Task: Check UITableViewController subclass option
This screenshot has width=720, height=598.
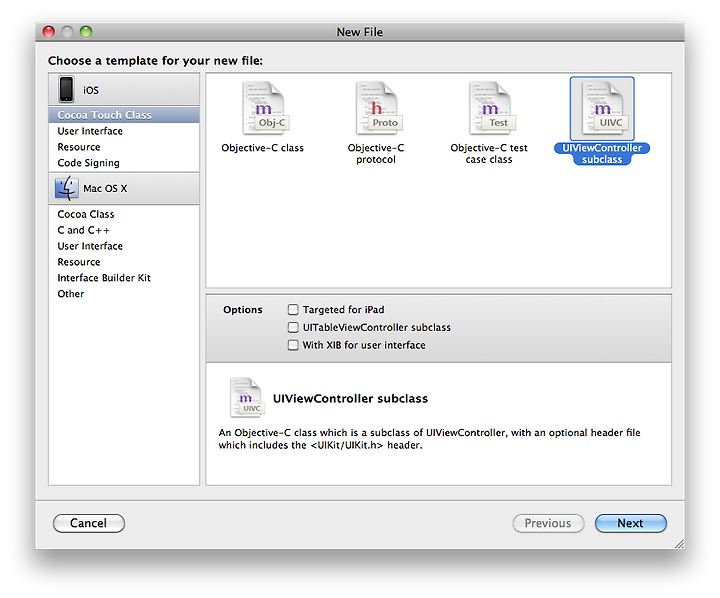Action: 293,327
